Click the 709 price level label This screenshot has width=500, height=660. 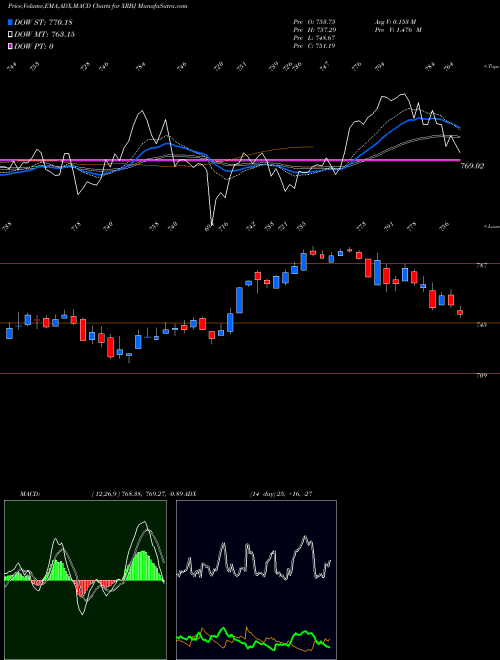pyautogui.click(x=481, y=375)
